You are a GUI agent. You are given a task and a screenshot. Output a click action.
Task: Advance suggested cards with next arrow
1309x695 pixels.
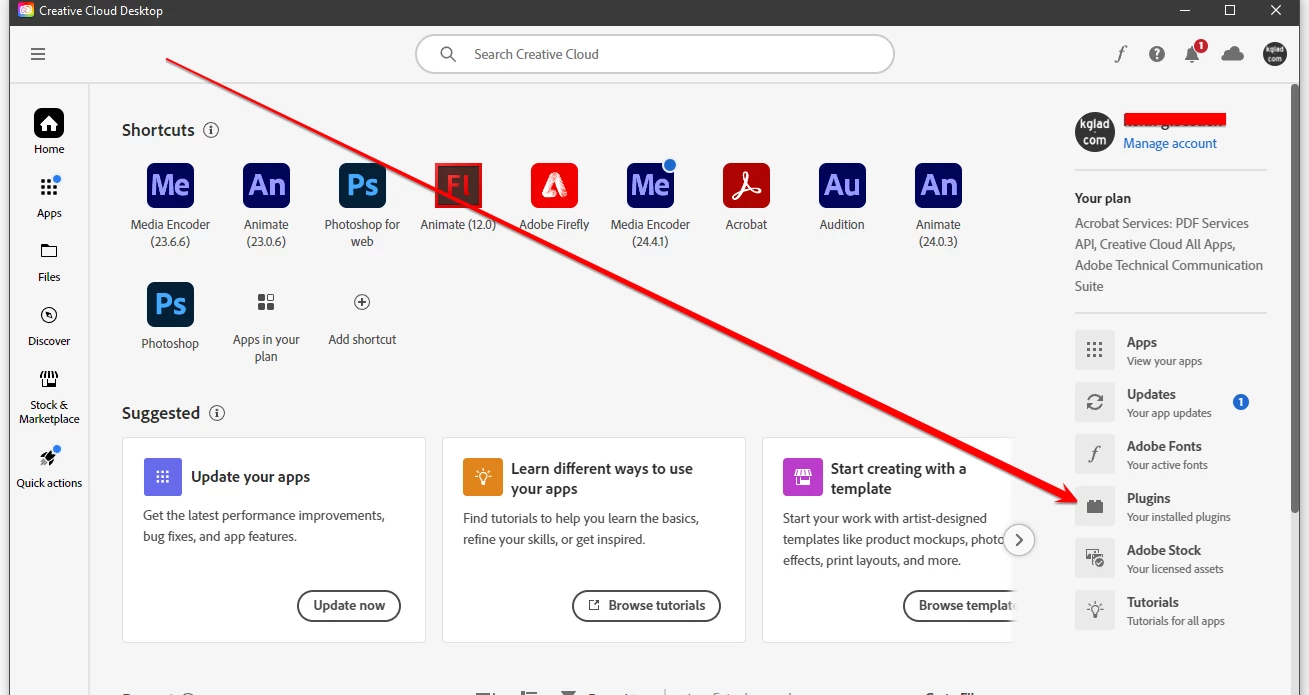pyautogui.click(x=1019, y=540)
